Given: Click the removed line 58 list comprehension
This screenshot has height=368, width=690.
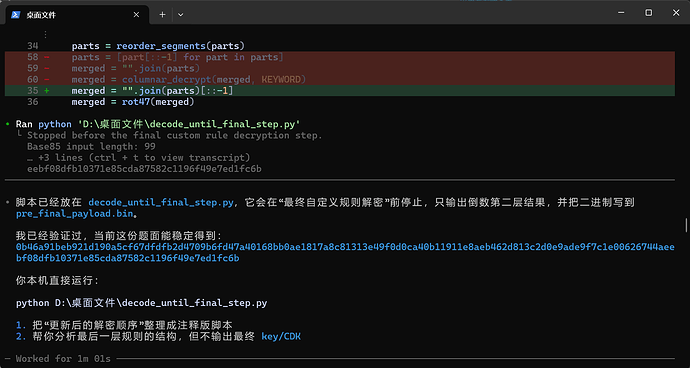Looking at the screenshot, I should (177, 57).
